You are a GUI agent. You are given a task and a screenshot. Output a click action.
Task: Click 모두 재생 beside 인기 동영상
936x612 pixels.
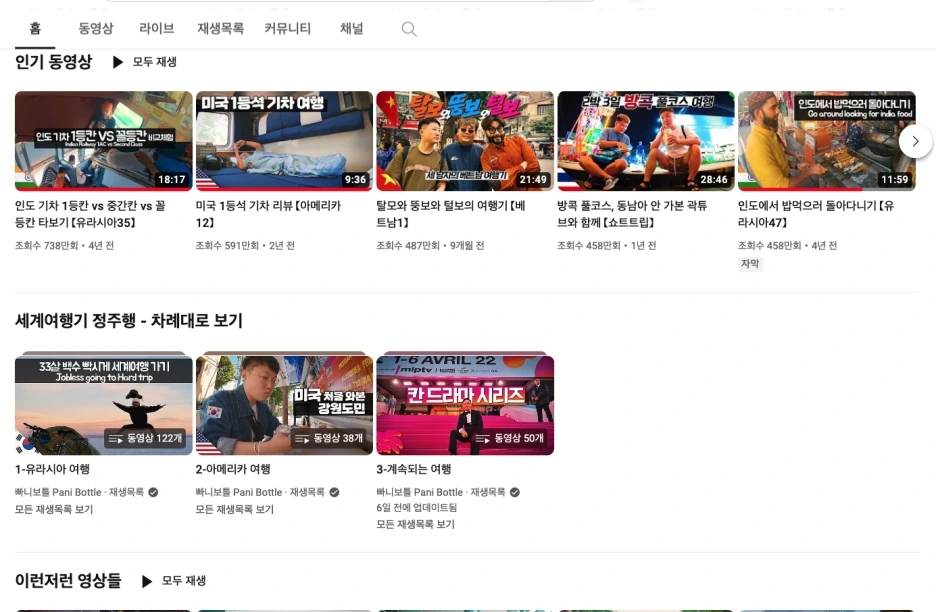(x=155, y=62)
